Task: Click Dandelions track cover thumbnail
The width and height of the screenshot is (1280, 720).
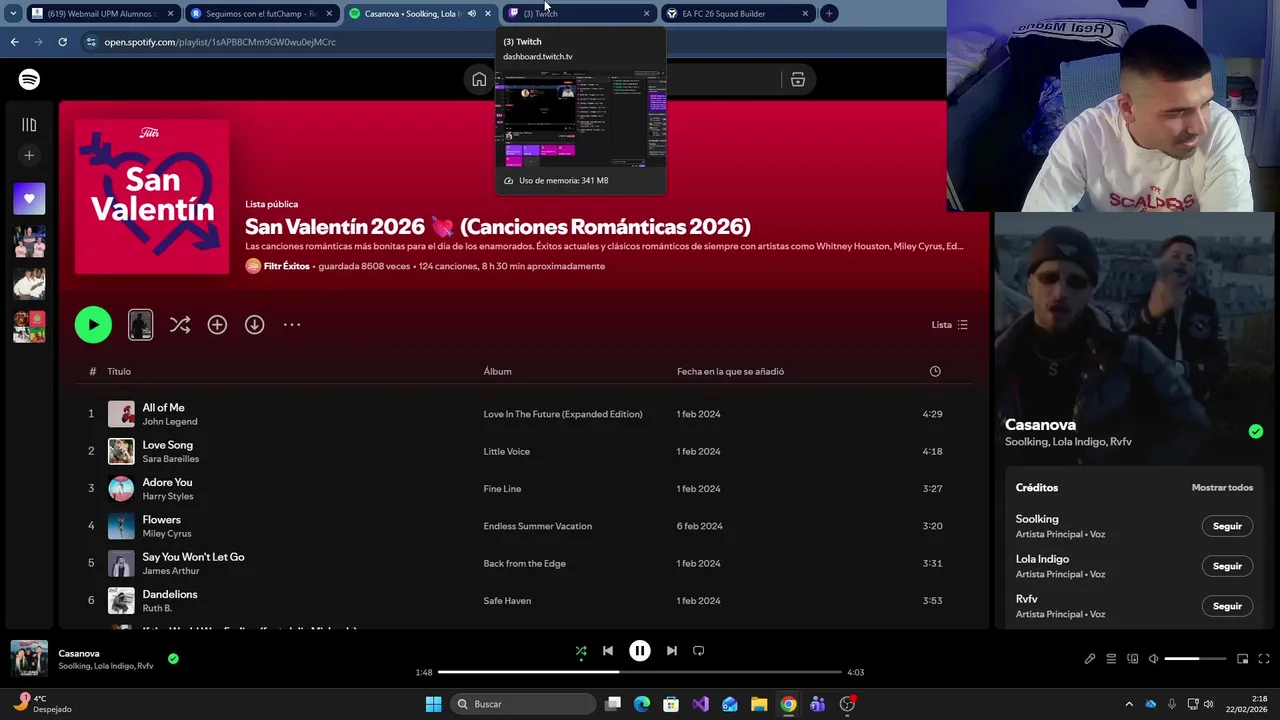Action: (121, 600)
